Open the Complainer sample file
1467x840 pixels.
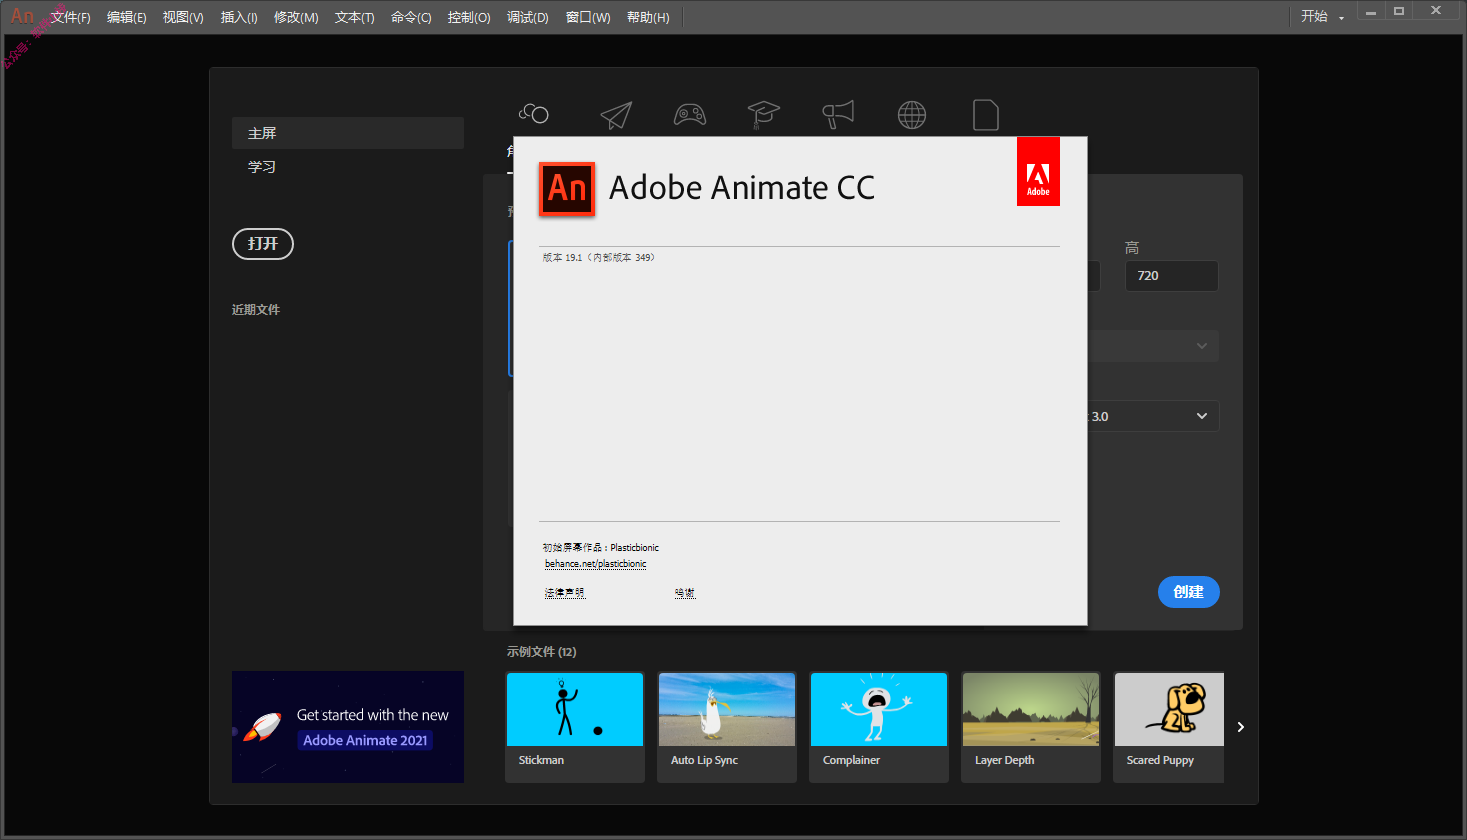pyautogui.click(x=879, y=727)
